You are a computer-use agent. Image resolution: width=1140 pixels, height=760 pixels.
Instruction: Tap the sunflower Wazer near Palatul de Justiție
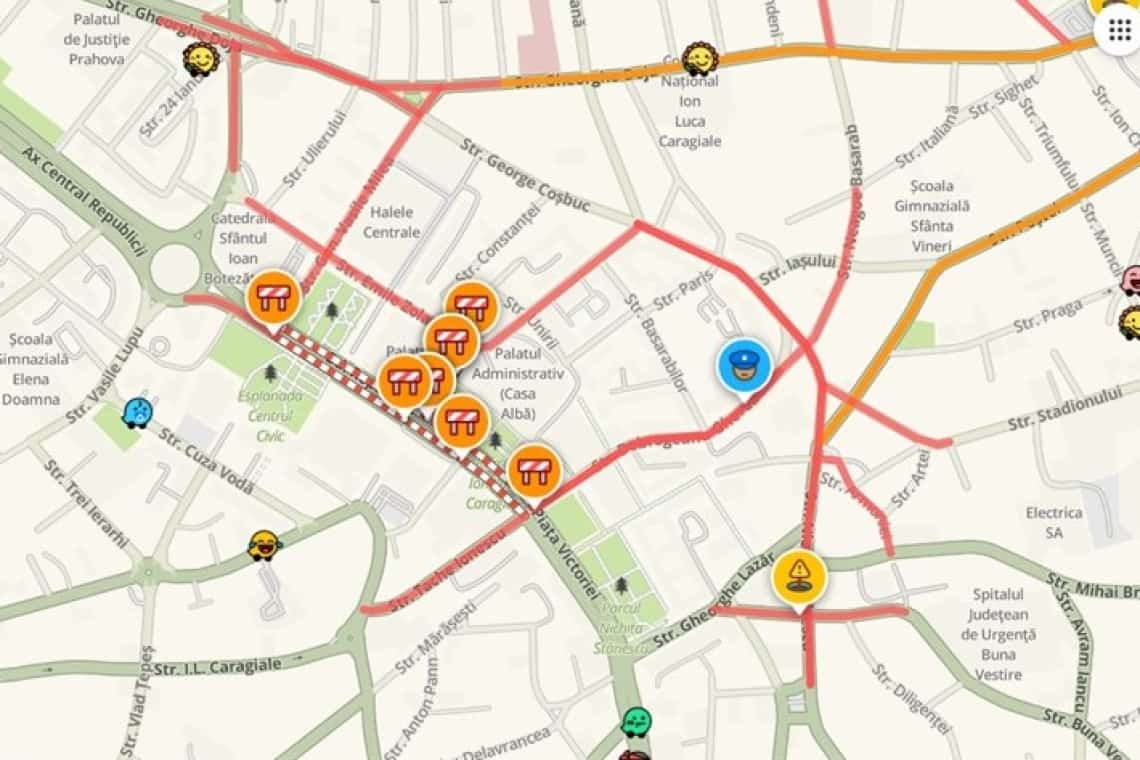click(x=198, y=59)
